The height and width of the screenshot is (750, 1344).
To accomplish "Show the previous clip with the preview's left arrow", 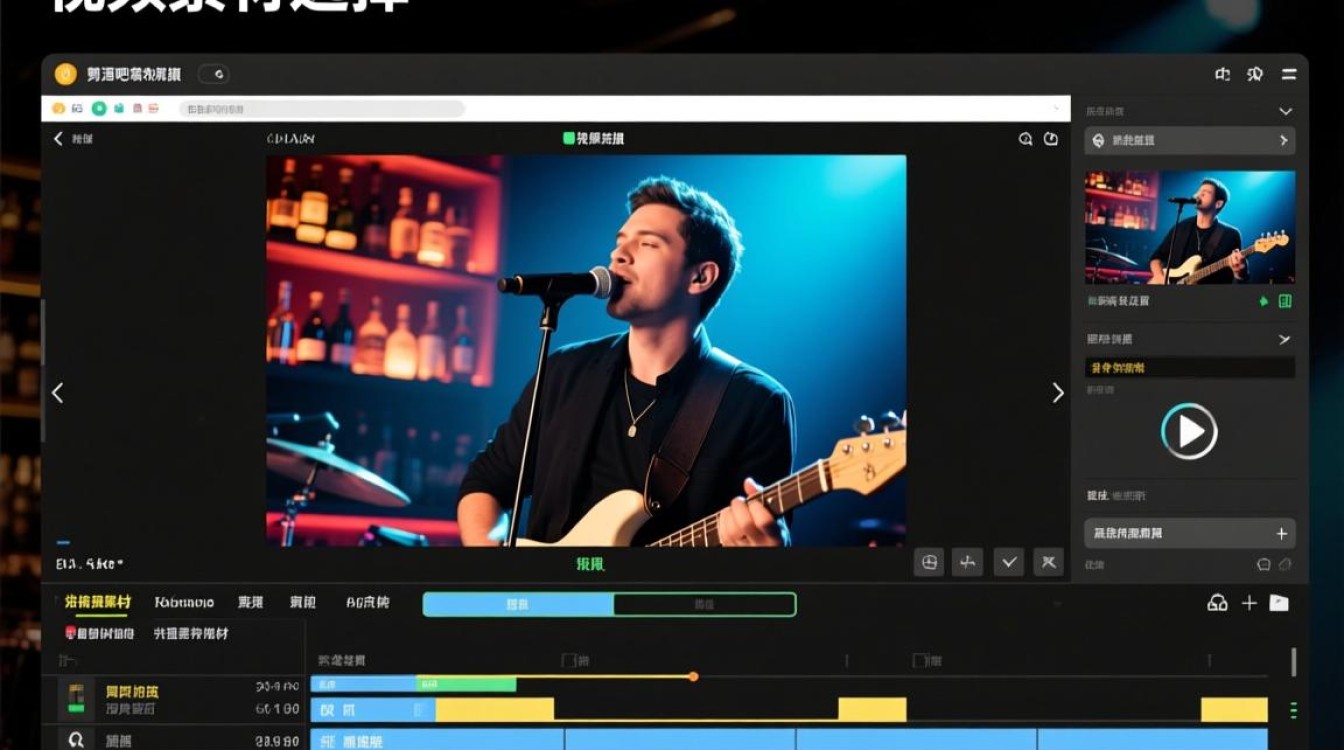I will [x=57, y=393].
